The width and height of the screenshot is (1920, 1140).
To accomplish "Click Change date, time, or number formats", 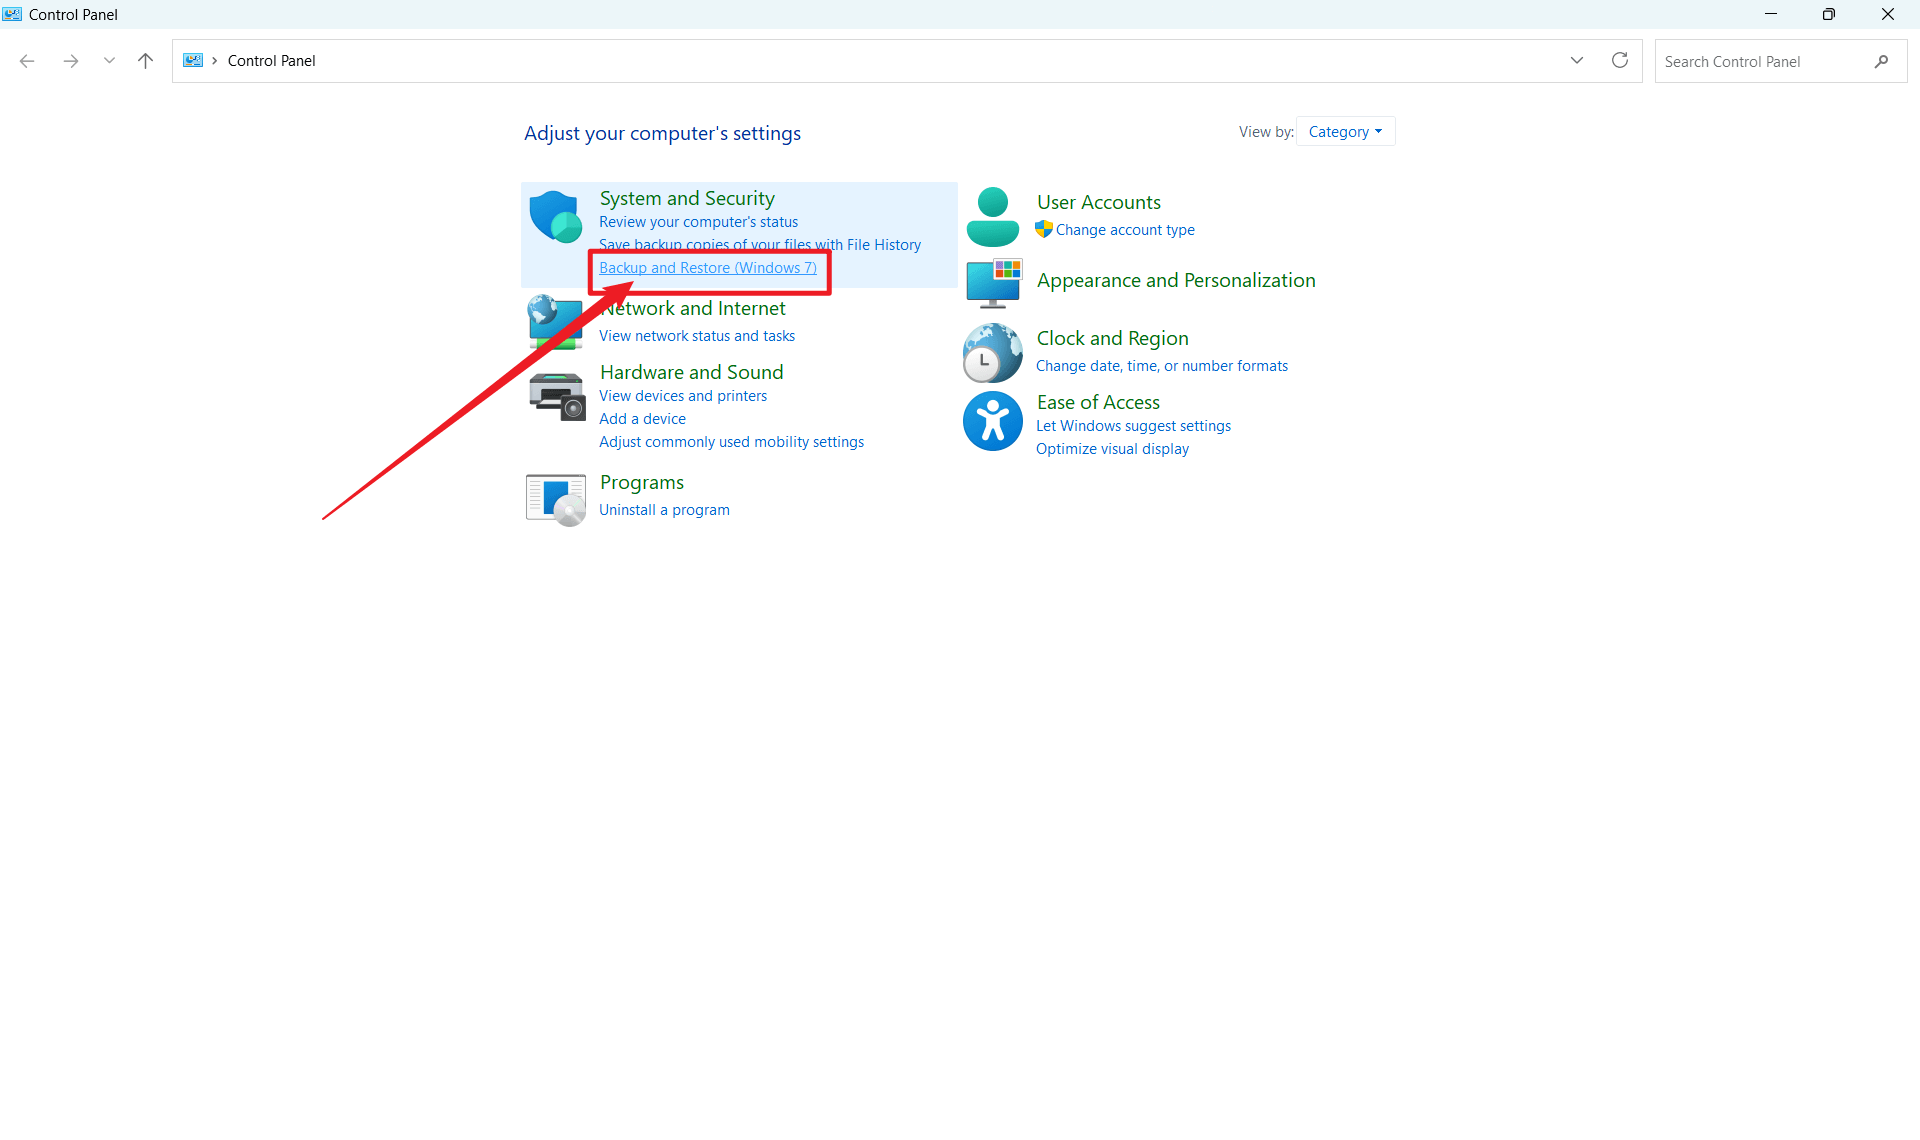I will 1162,366.
